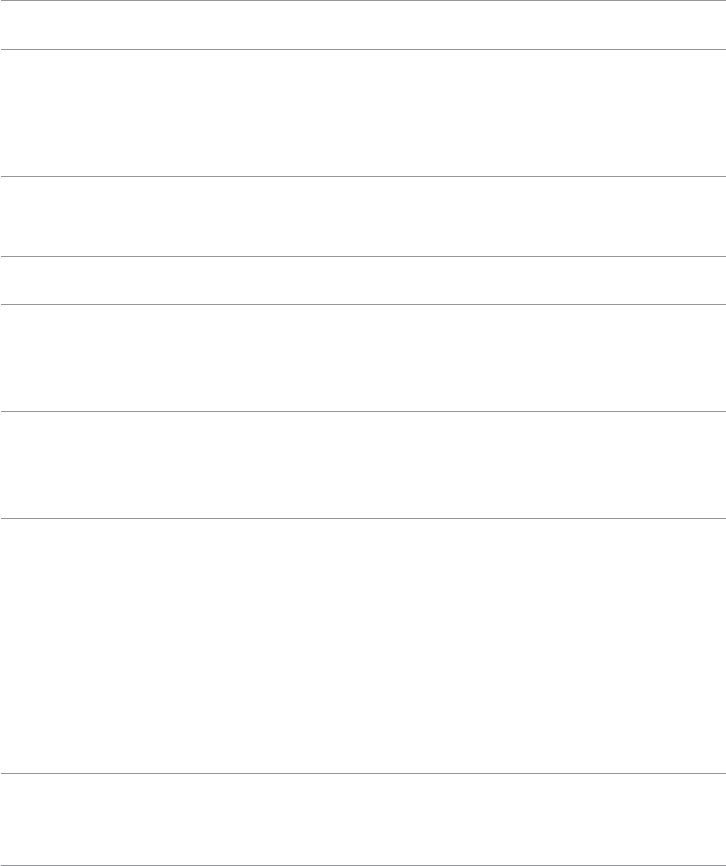Select the divider above the tallest empty row
The image size is (726, 866).
click(363, 518)
